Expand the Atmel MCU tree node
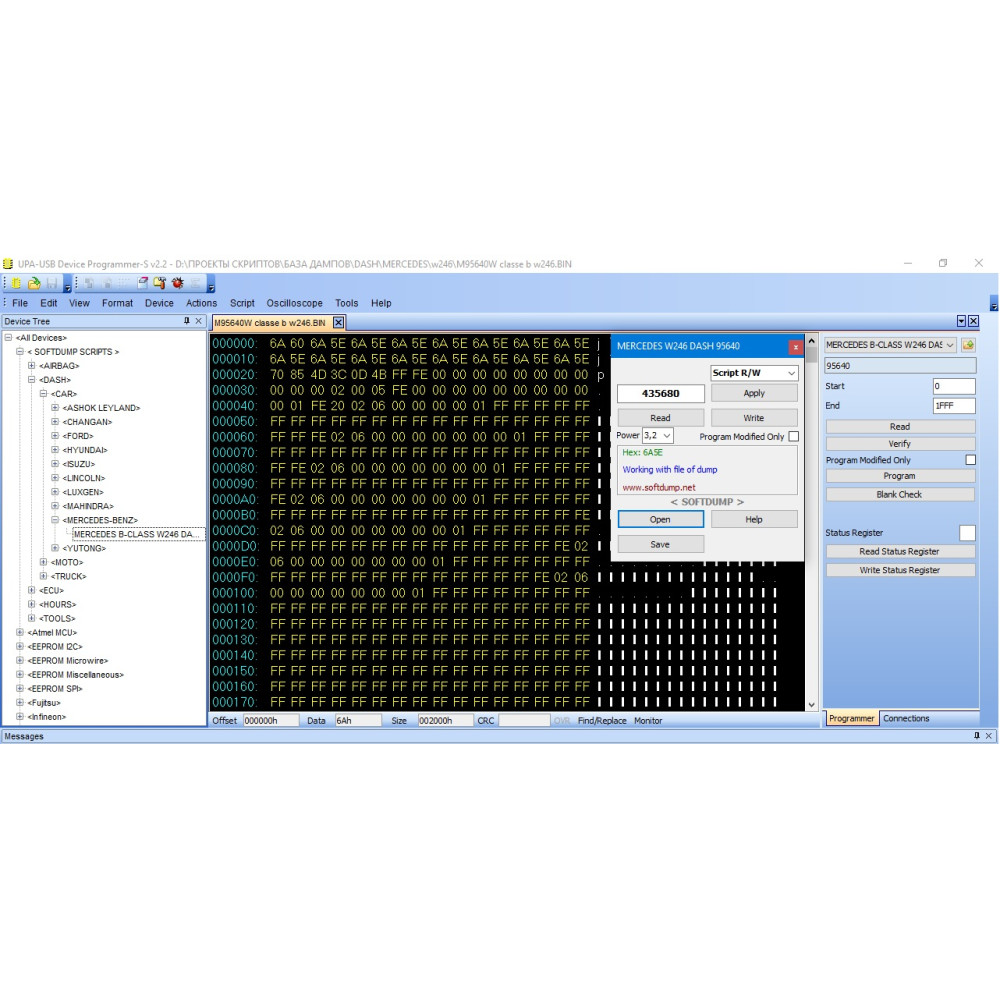 (x=20, y=632)
